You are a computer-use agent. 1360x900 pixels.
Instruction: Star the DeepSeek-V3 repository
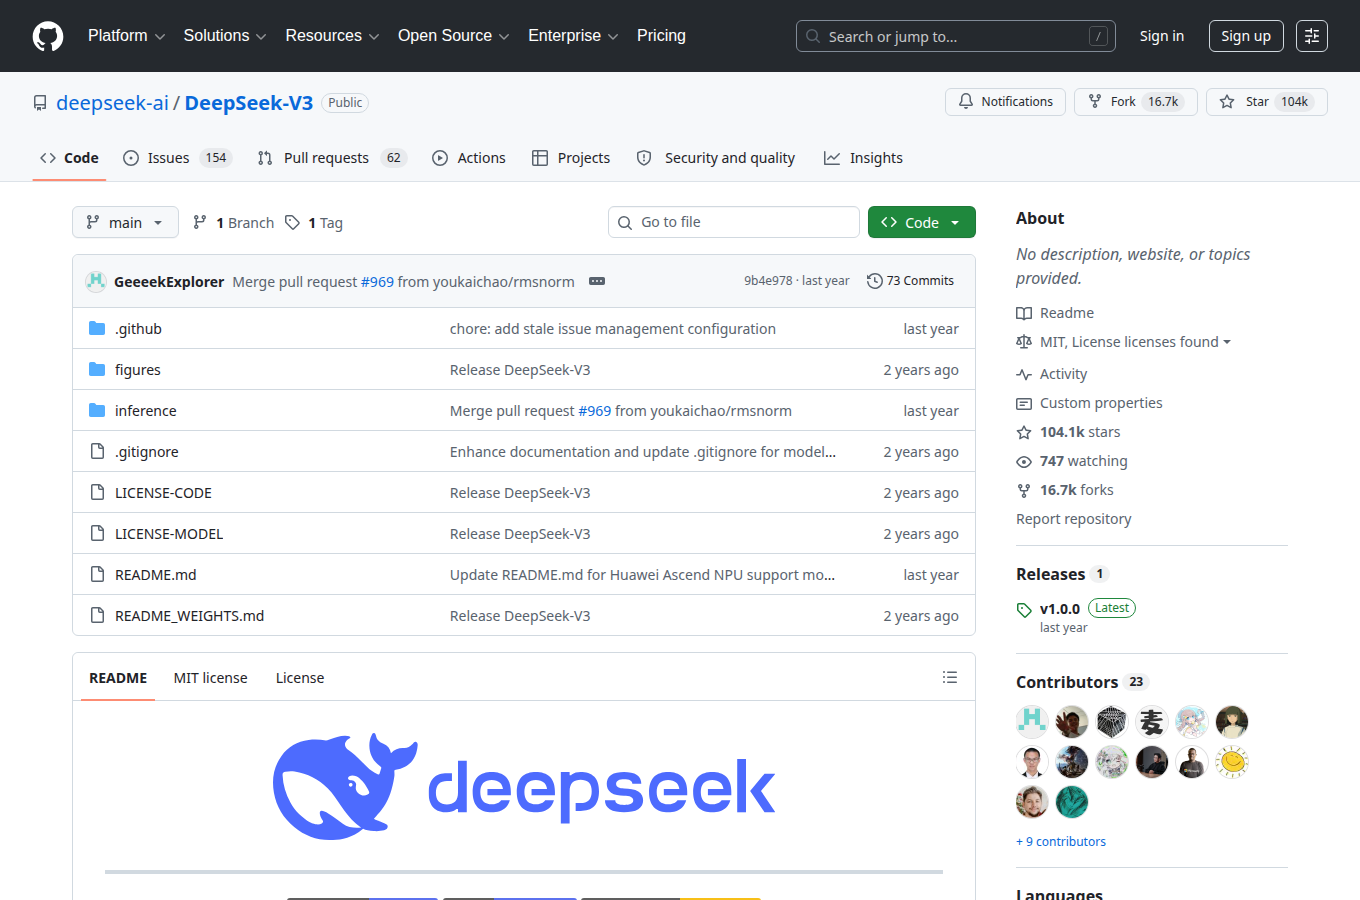[x=1266, y=102]
